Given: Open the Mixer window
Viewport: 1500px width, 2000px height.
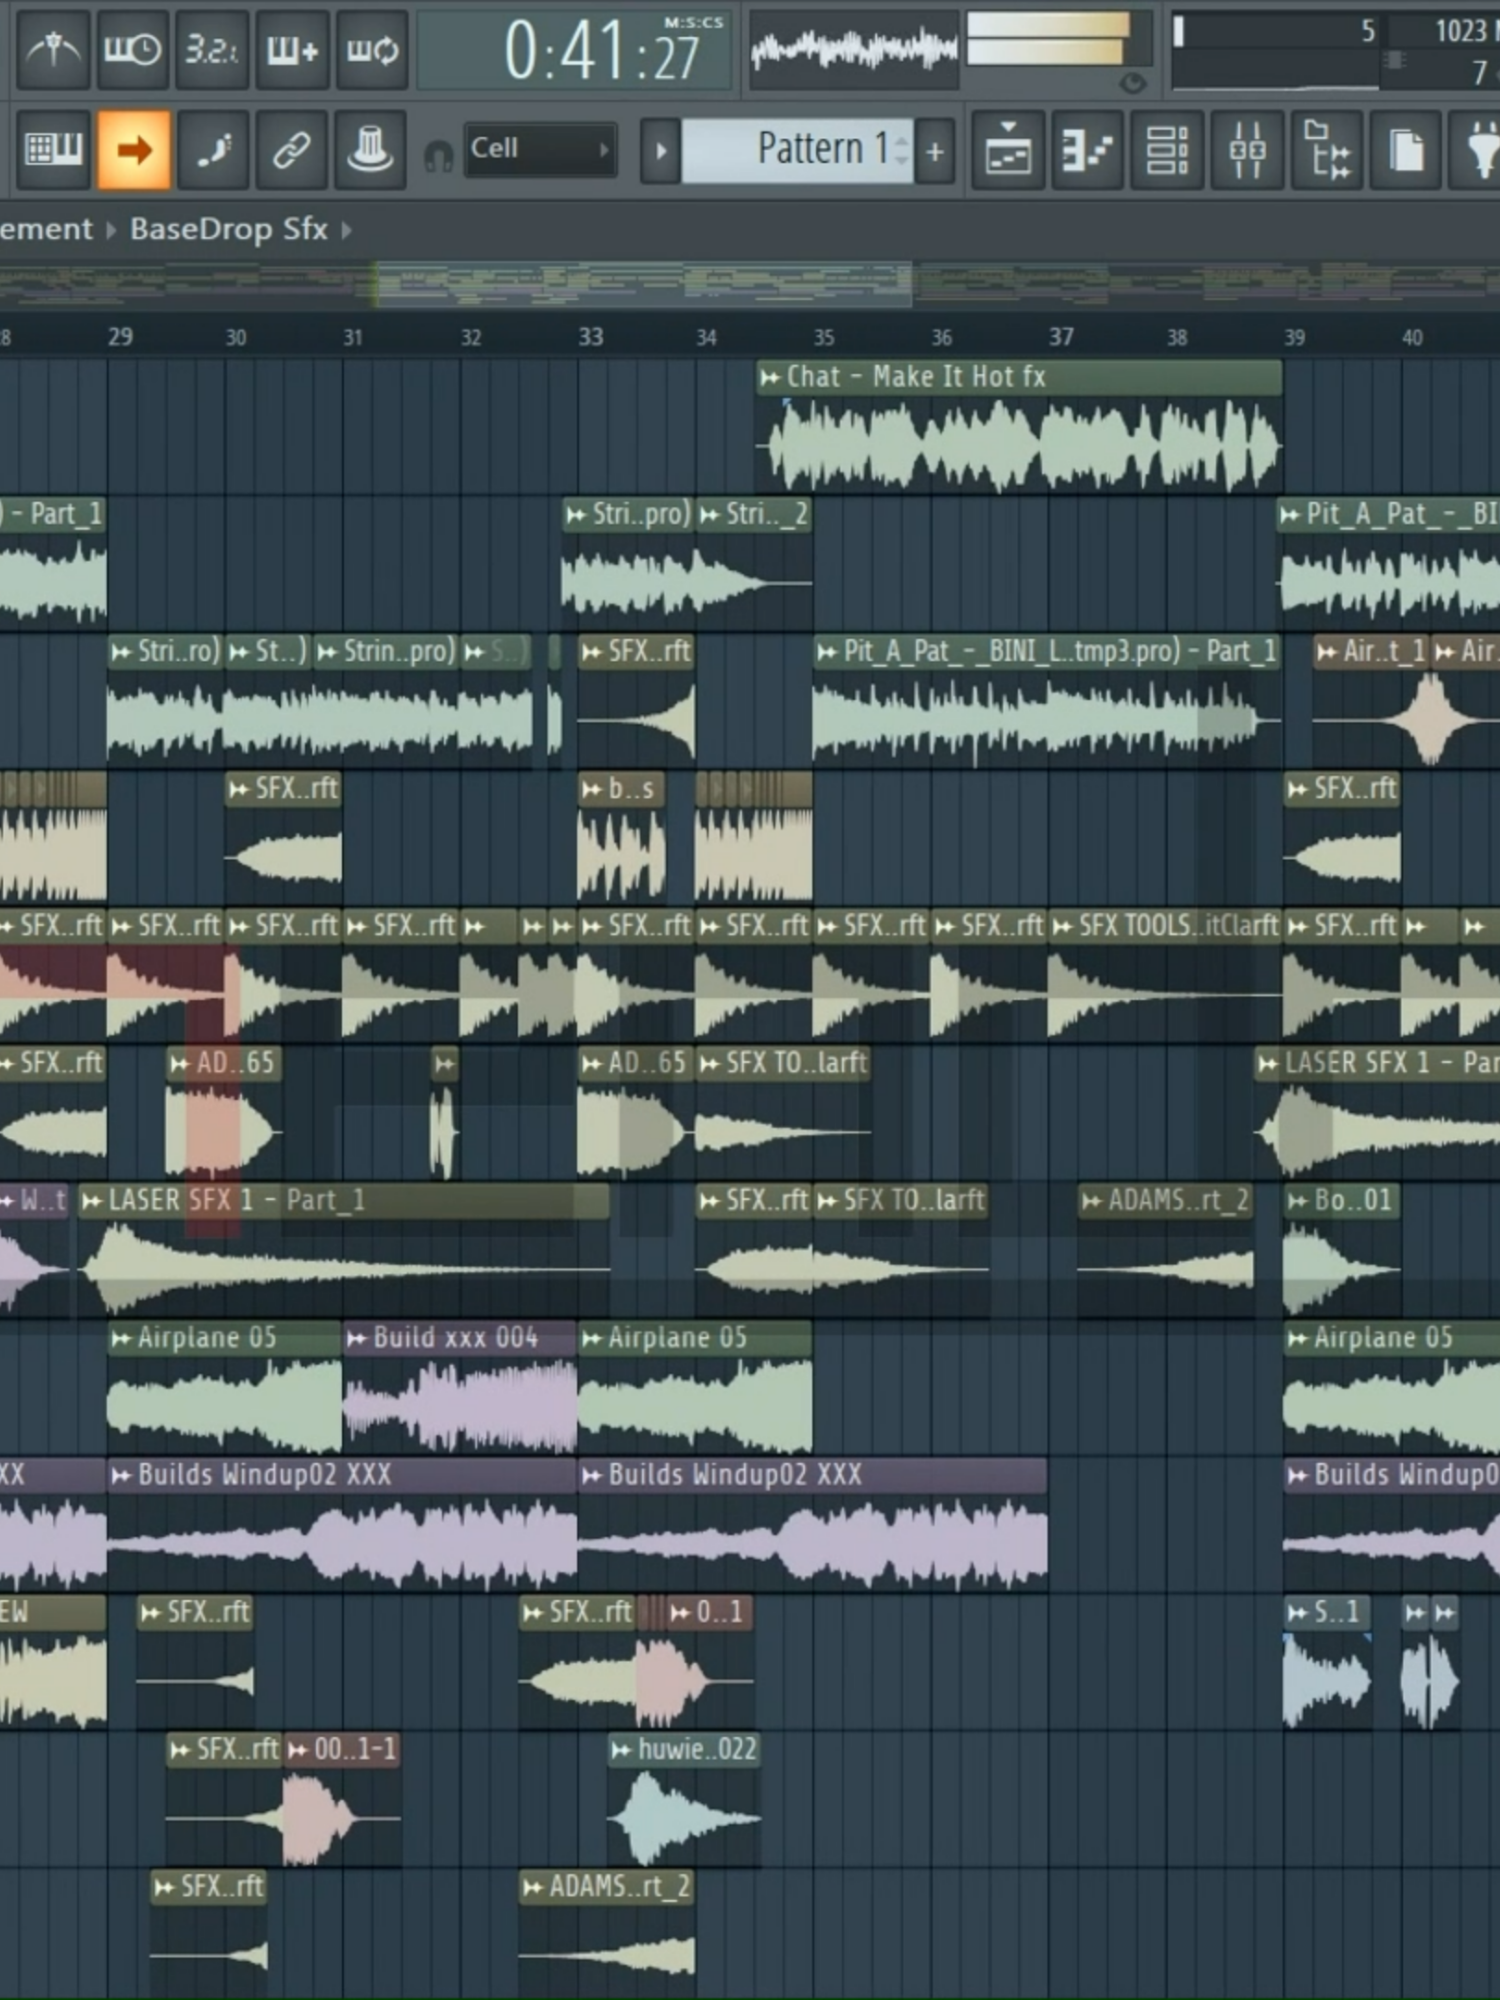Looking at the screenshot, I should point(1247,150).
